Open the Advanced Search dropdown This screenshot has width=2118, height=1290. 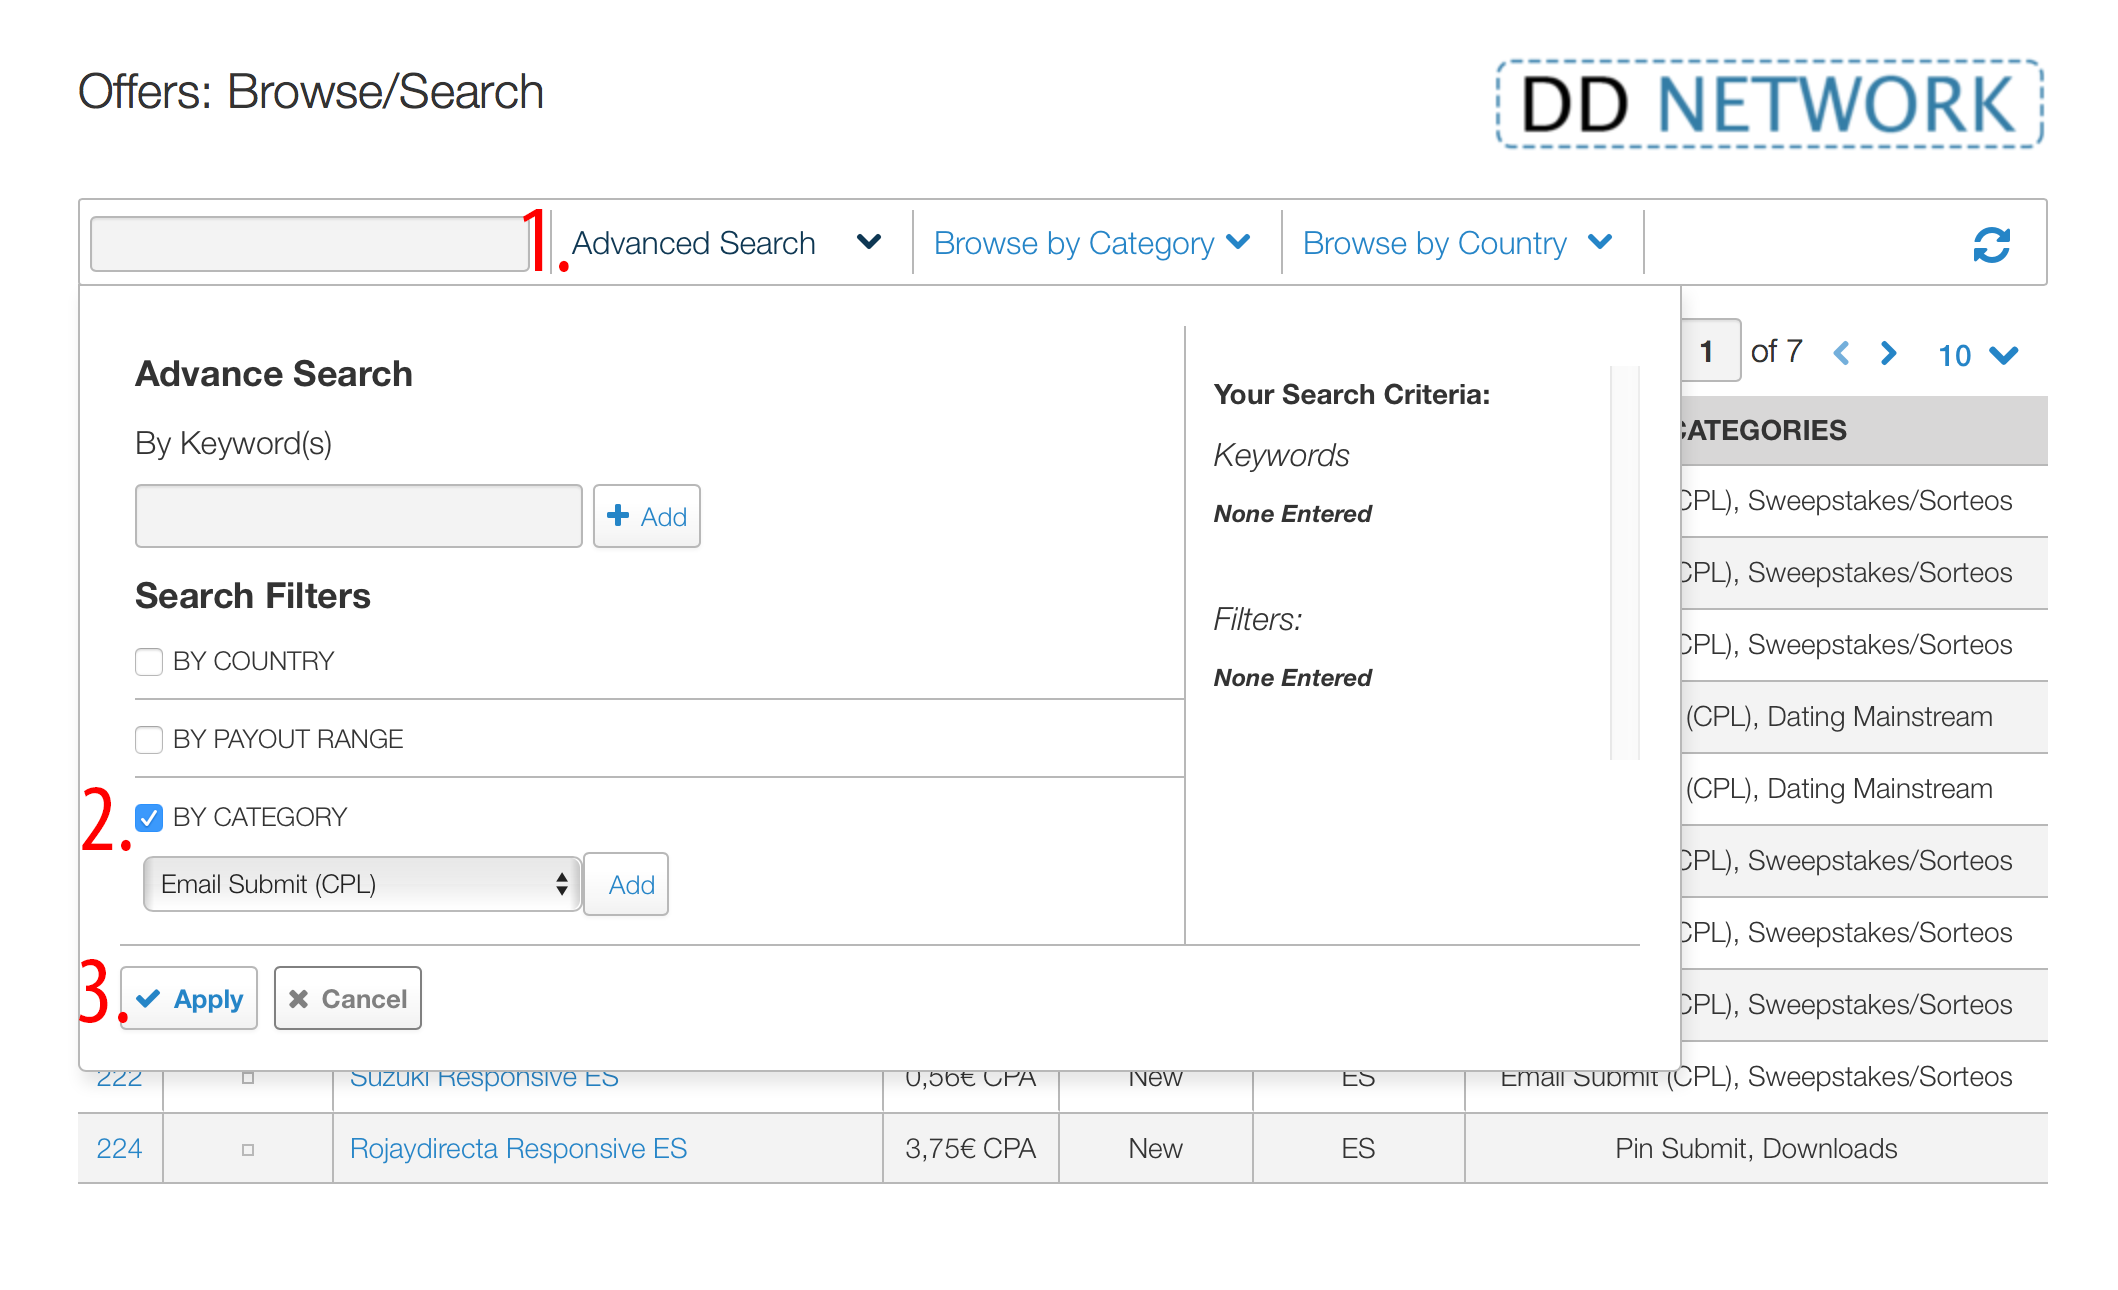(x=727, y=243)
